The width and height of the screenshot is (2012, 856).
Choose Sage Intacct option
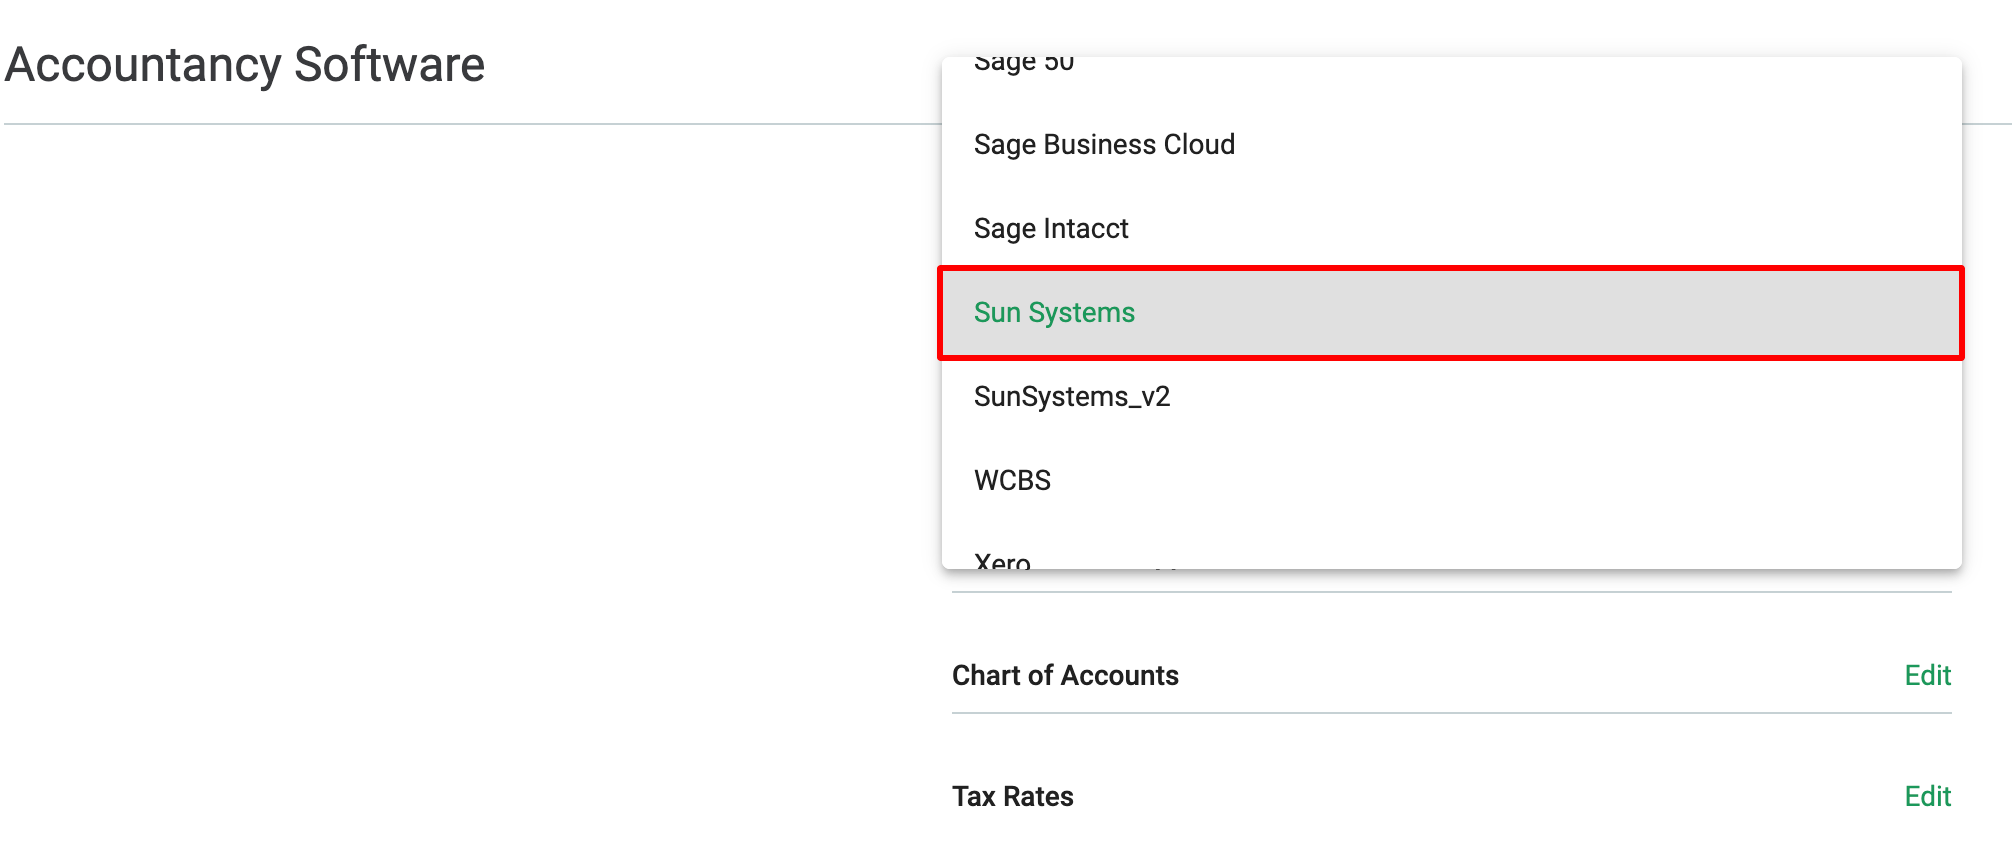click(x=1451, y=229)
